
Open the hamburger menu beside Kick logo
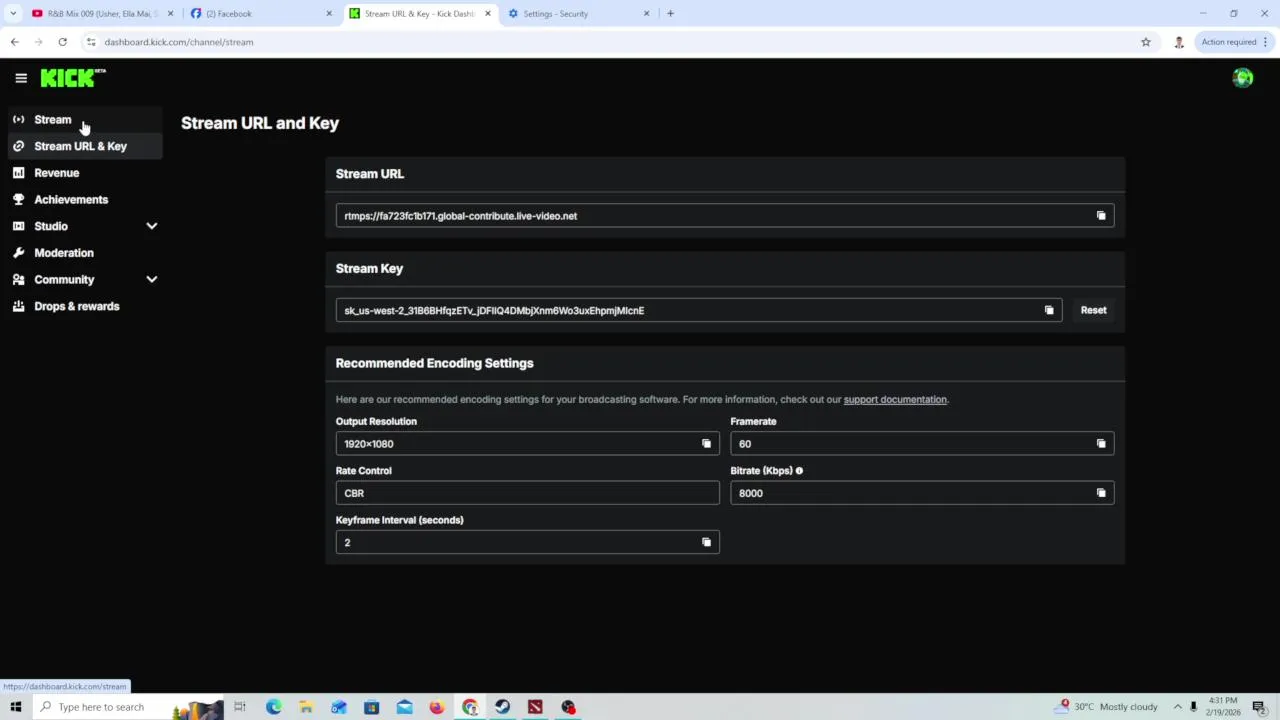[21, 78]
